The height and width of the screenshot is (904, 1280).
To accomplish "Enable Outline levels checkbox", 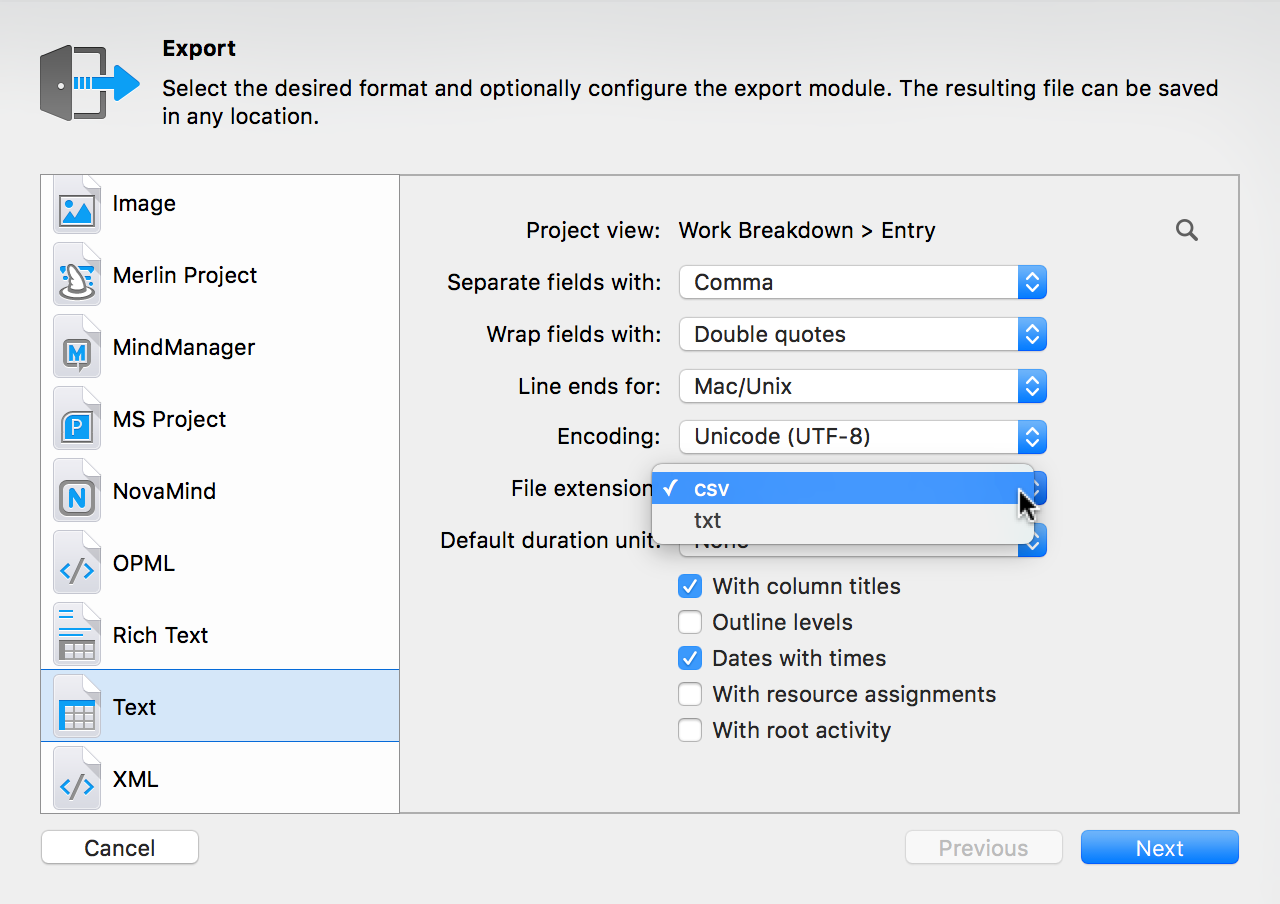I will (x=690, y=622).
